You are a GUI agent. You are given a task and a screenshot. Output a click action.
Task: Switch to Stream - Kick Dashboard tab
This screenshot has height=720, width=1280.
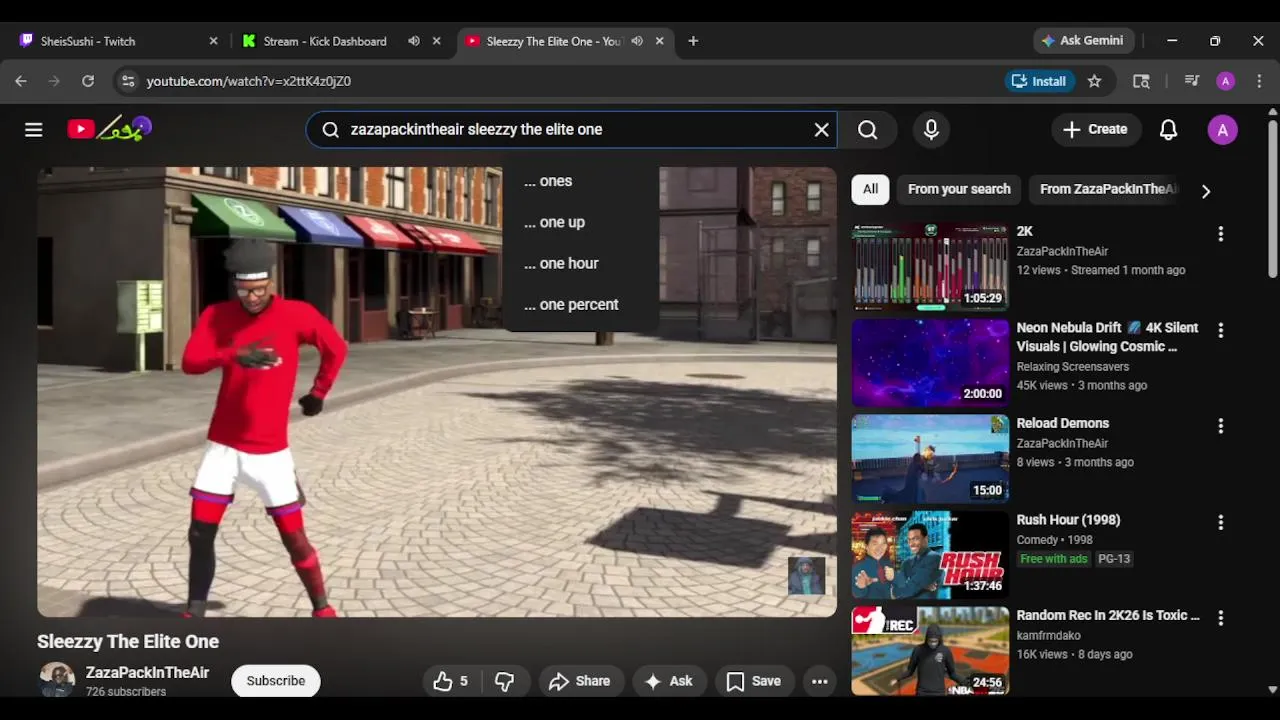(341, 41)
